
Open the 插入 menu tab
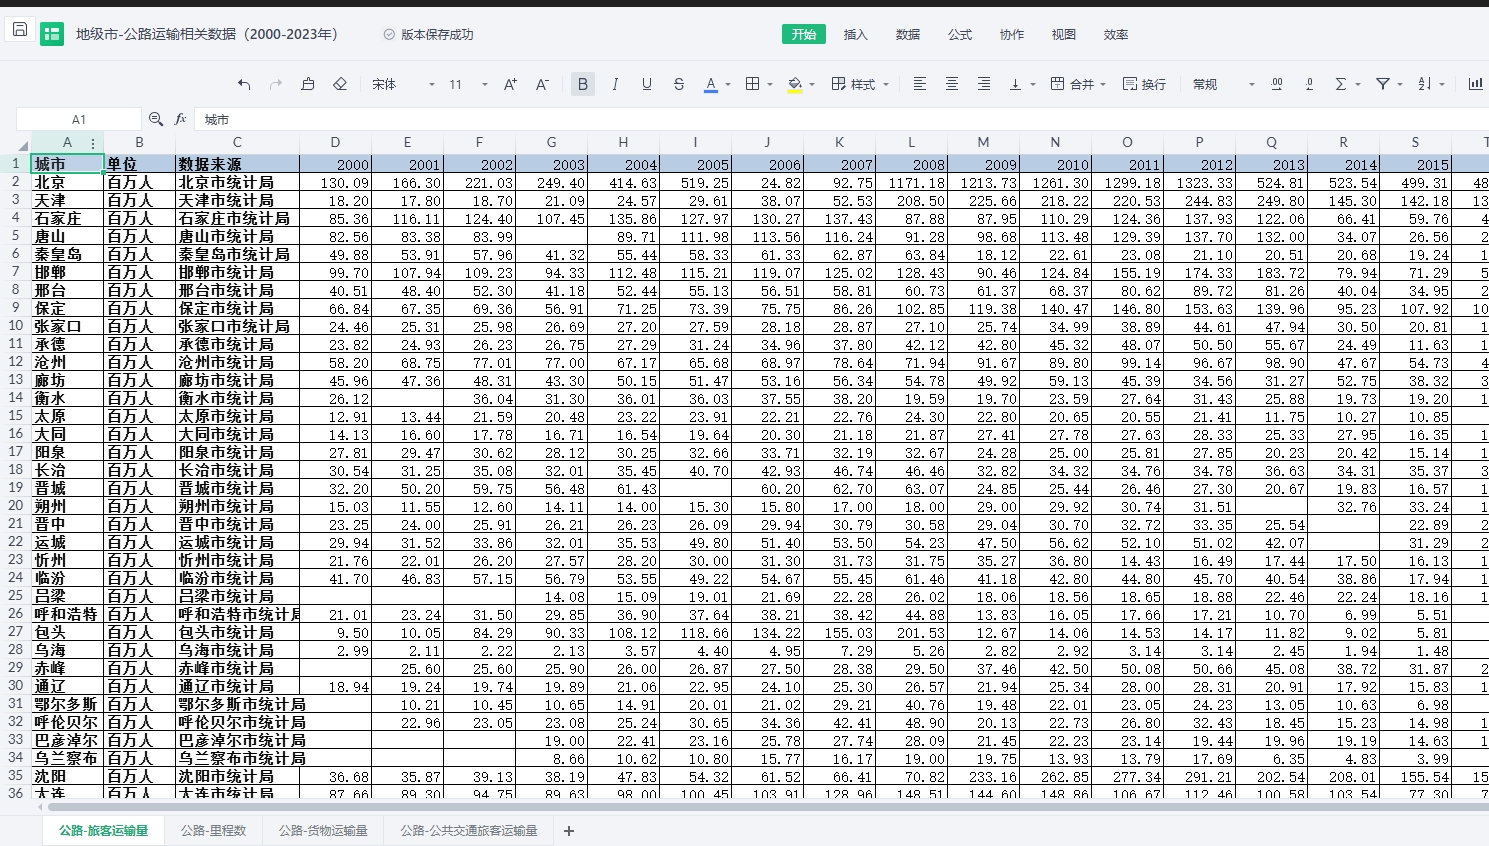(856, 34)
